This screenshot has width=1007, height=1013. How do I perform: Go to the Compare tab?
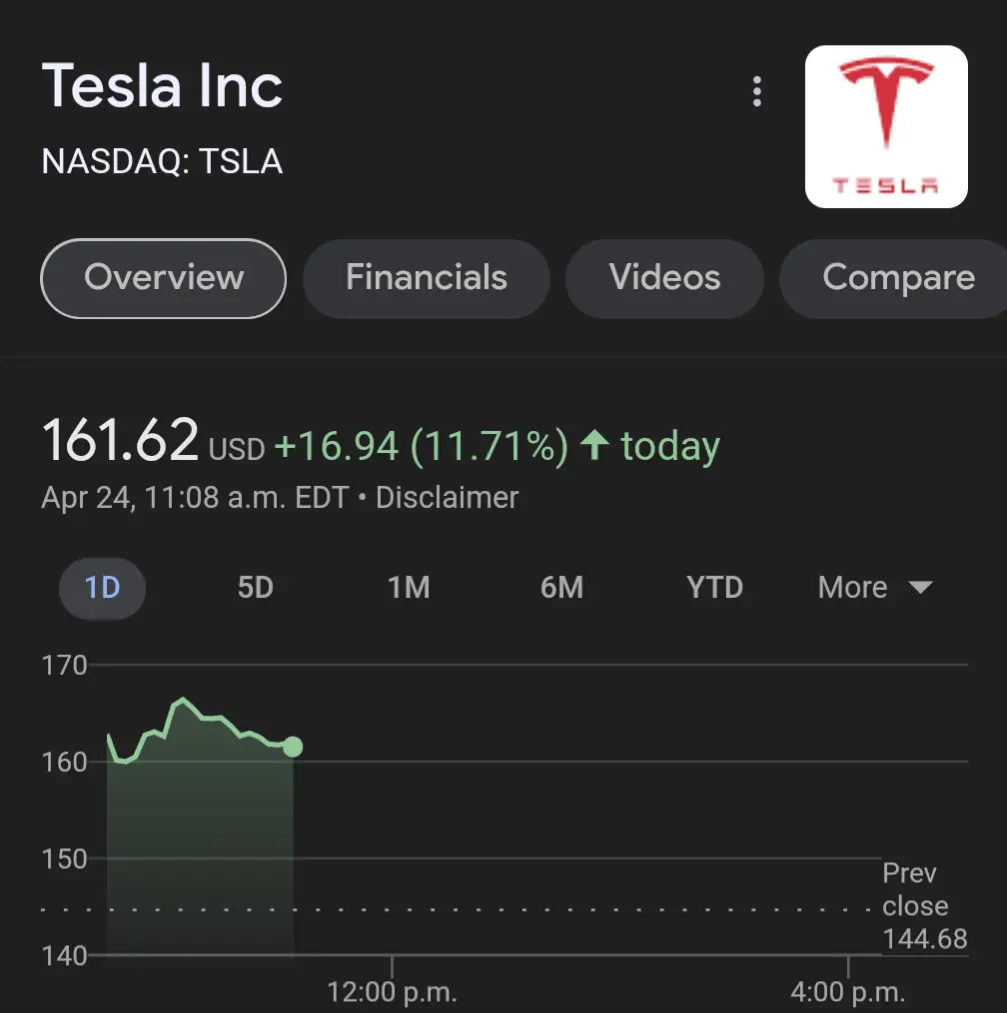point(894,278)
